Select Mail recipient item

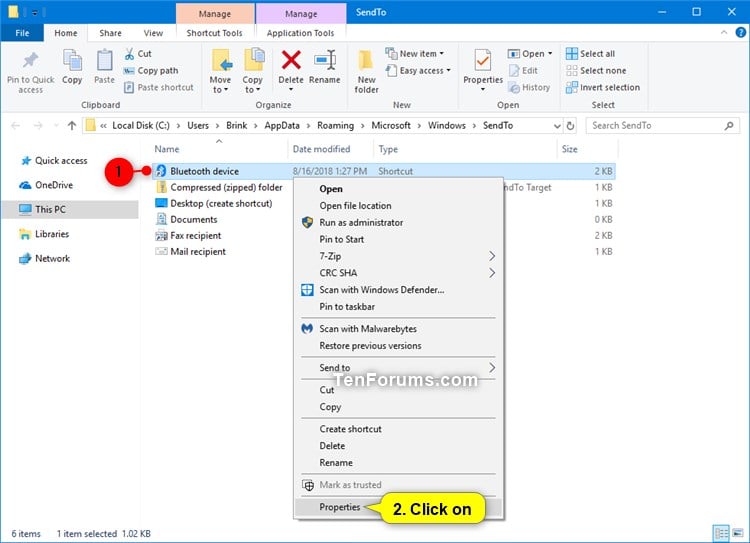point(198,252)
